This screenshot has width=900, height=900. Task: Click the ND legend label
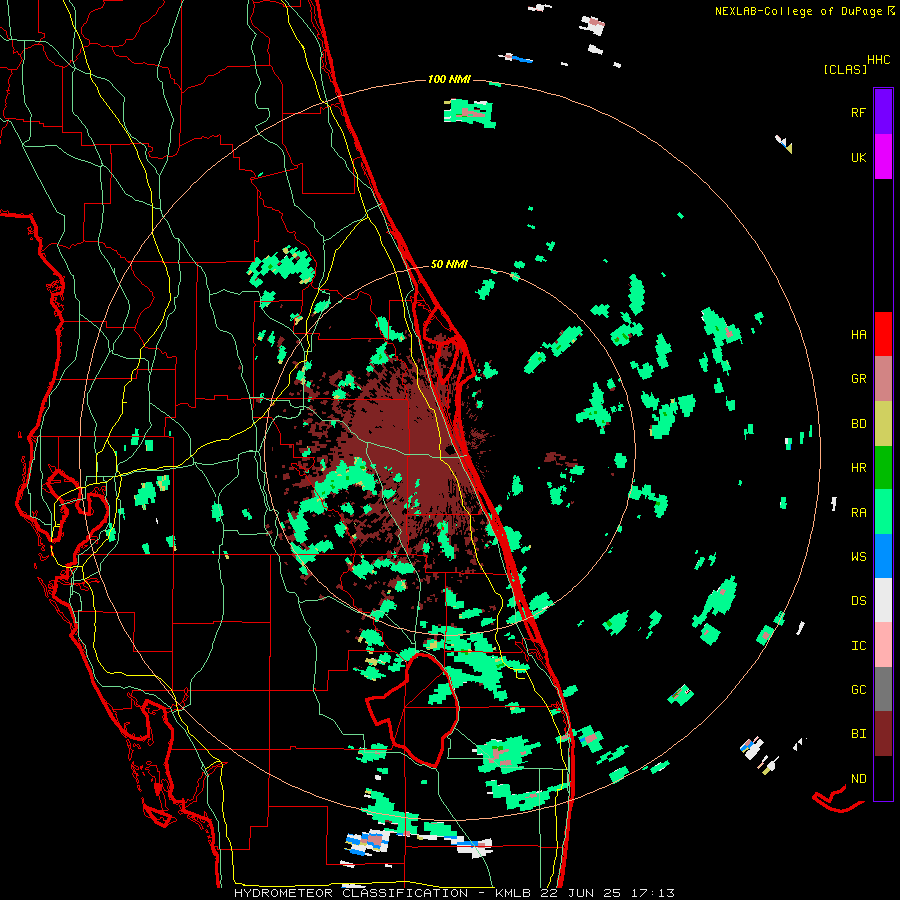[x=858, y=779]
